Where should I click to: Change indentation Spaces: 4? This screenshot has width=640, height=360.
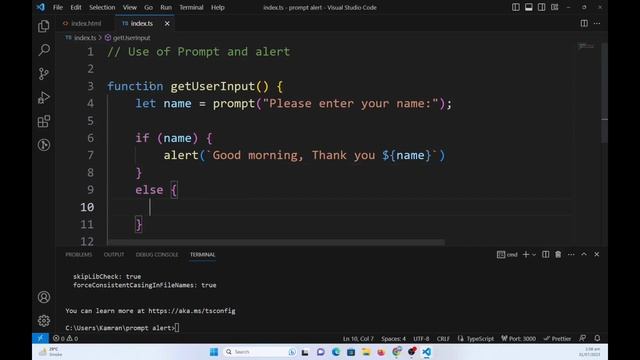tap(393, 338)
